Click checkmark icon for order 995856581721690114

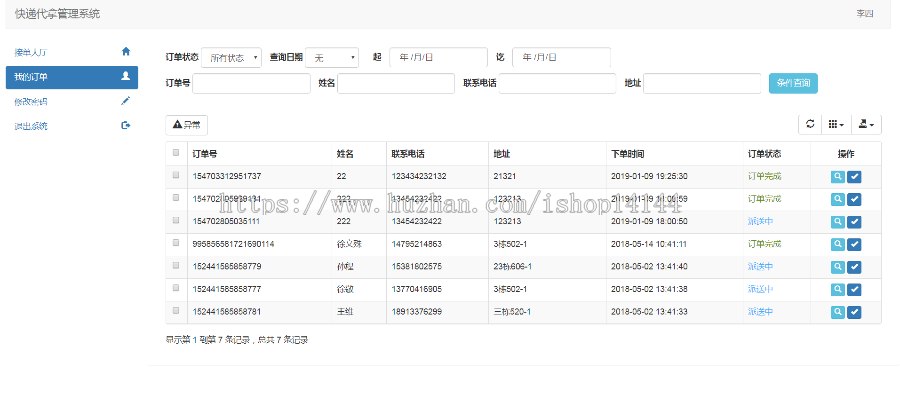point(854,245)
